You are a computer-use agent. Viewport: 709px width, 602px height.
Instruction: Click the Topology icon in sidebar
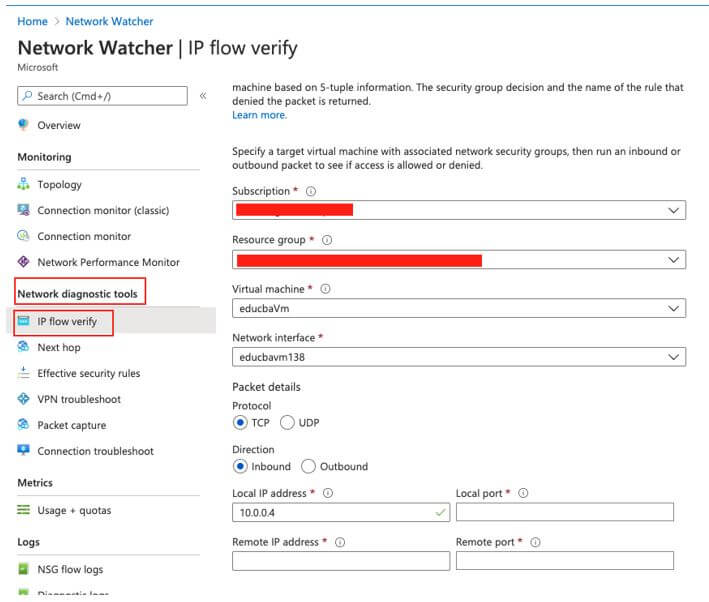24,184
